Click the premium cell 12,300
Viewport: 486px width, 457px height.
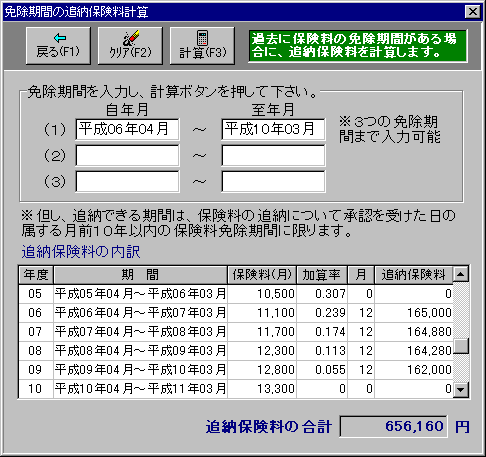click(x=262, y=351)
